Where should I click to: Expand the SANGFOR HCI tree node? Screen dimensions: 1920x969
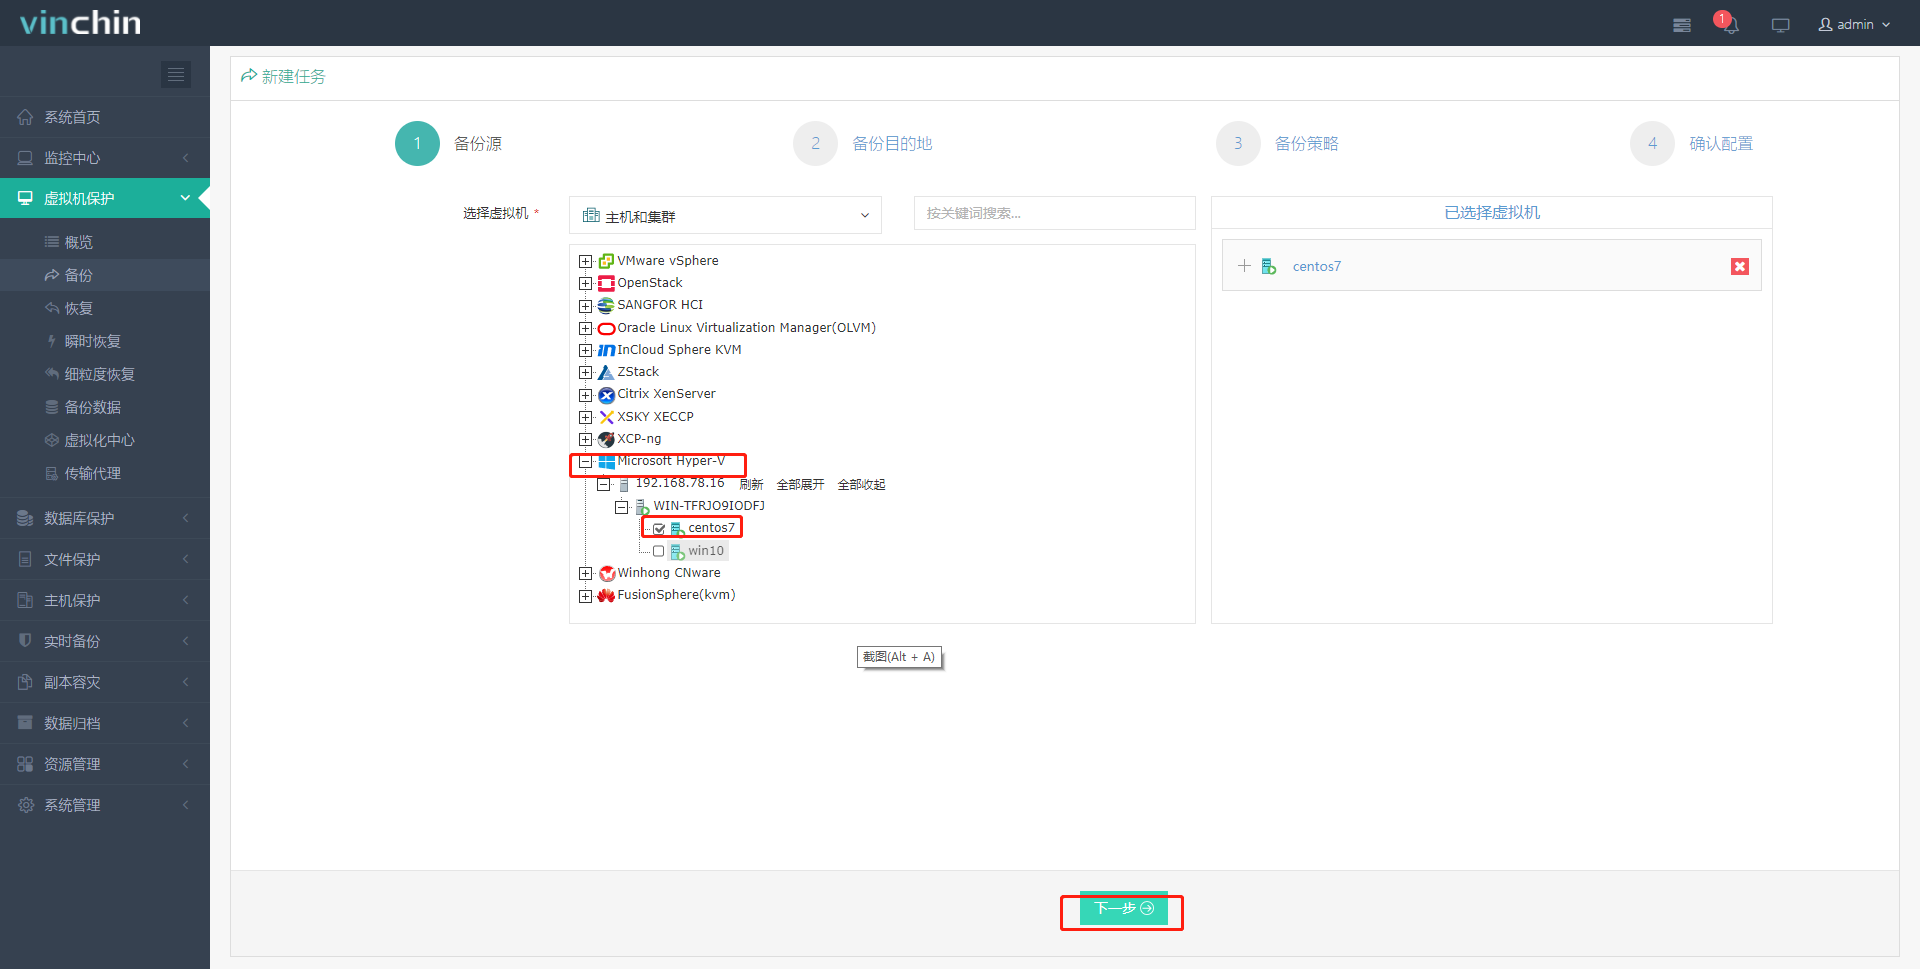click(585, 305)
